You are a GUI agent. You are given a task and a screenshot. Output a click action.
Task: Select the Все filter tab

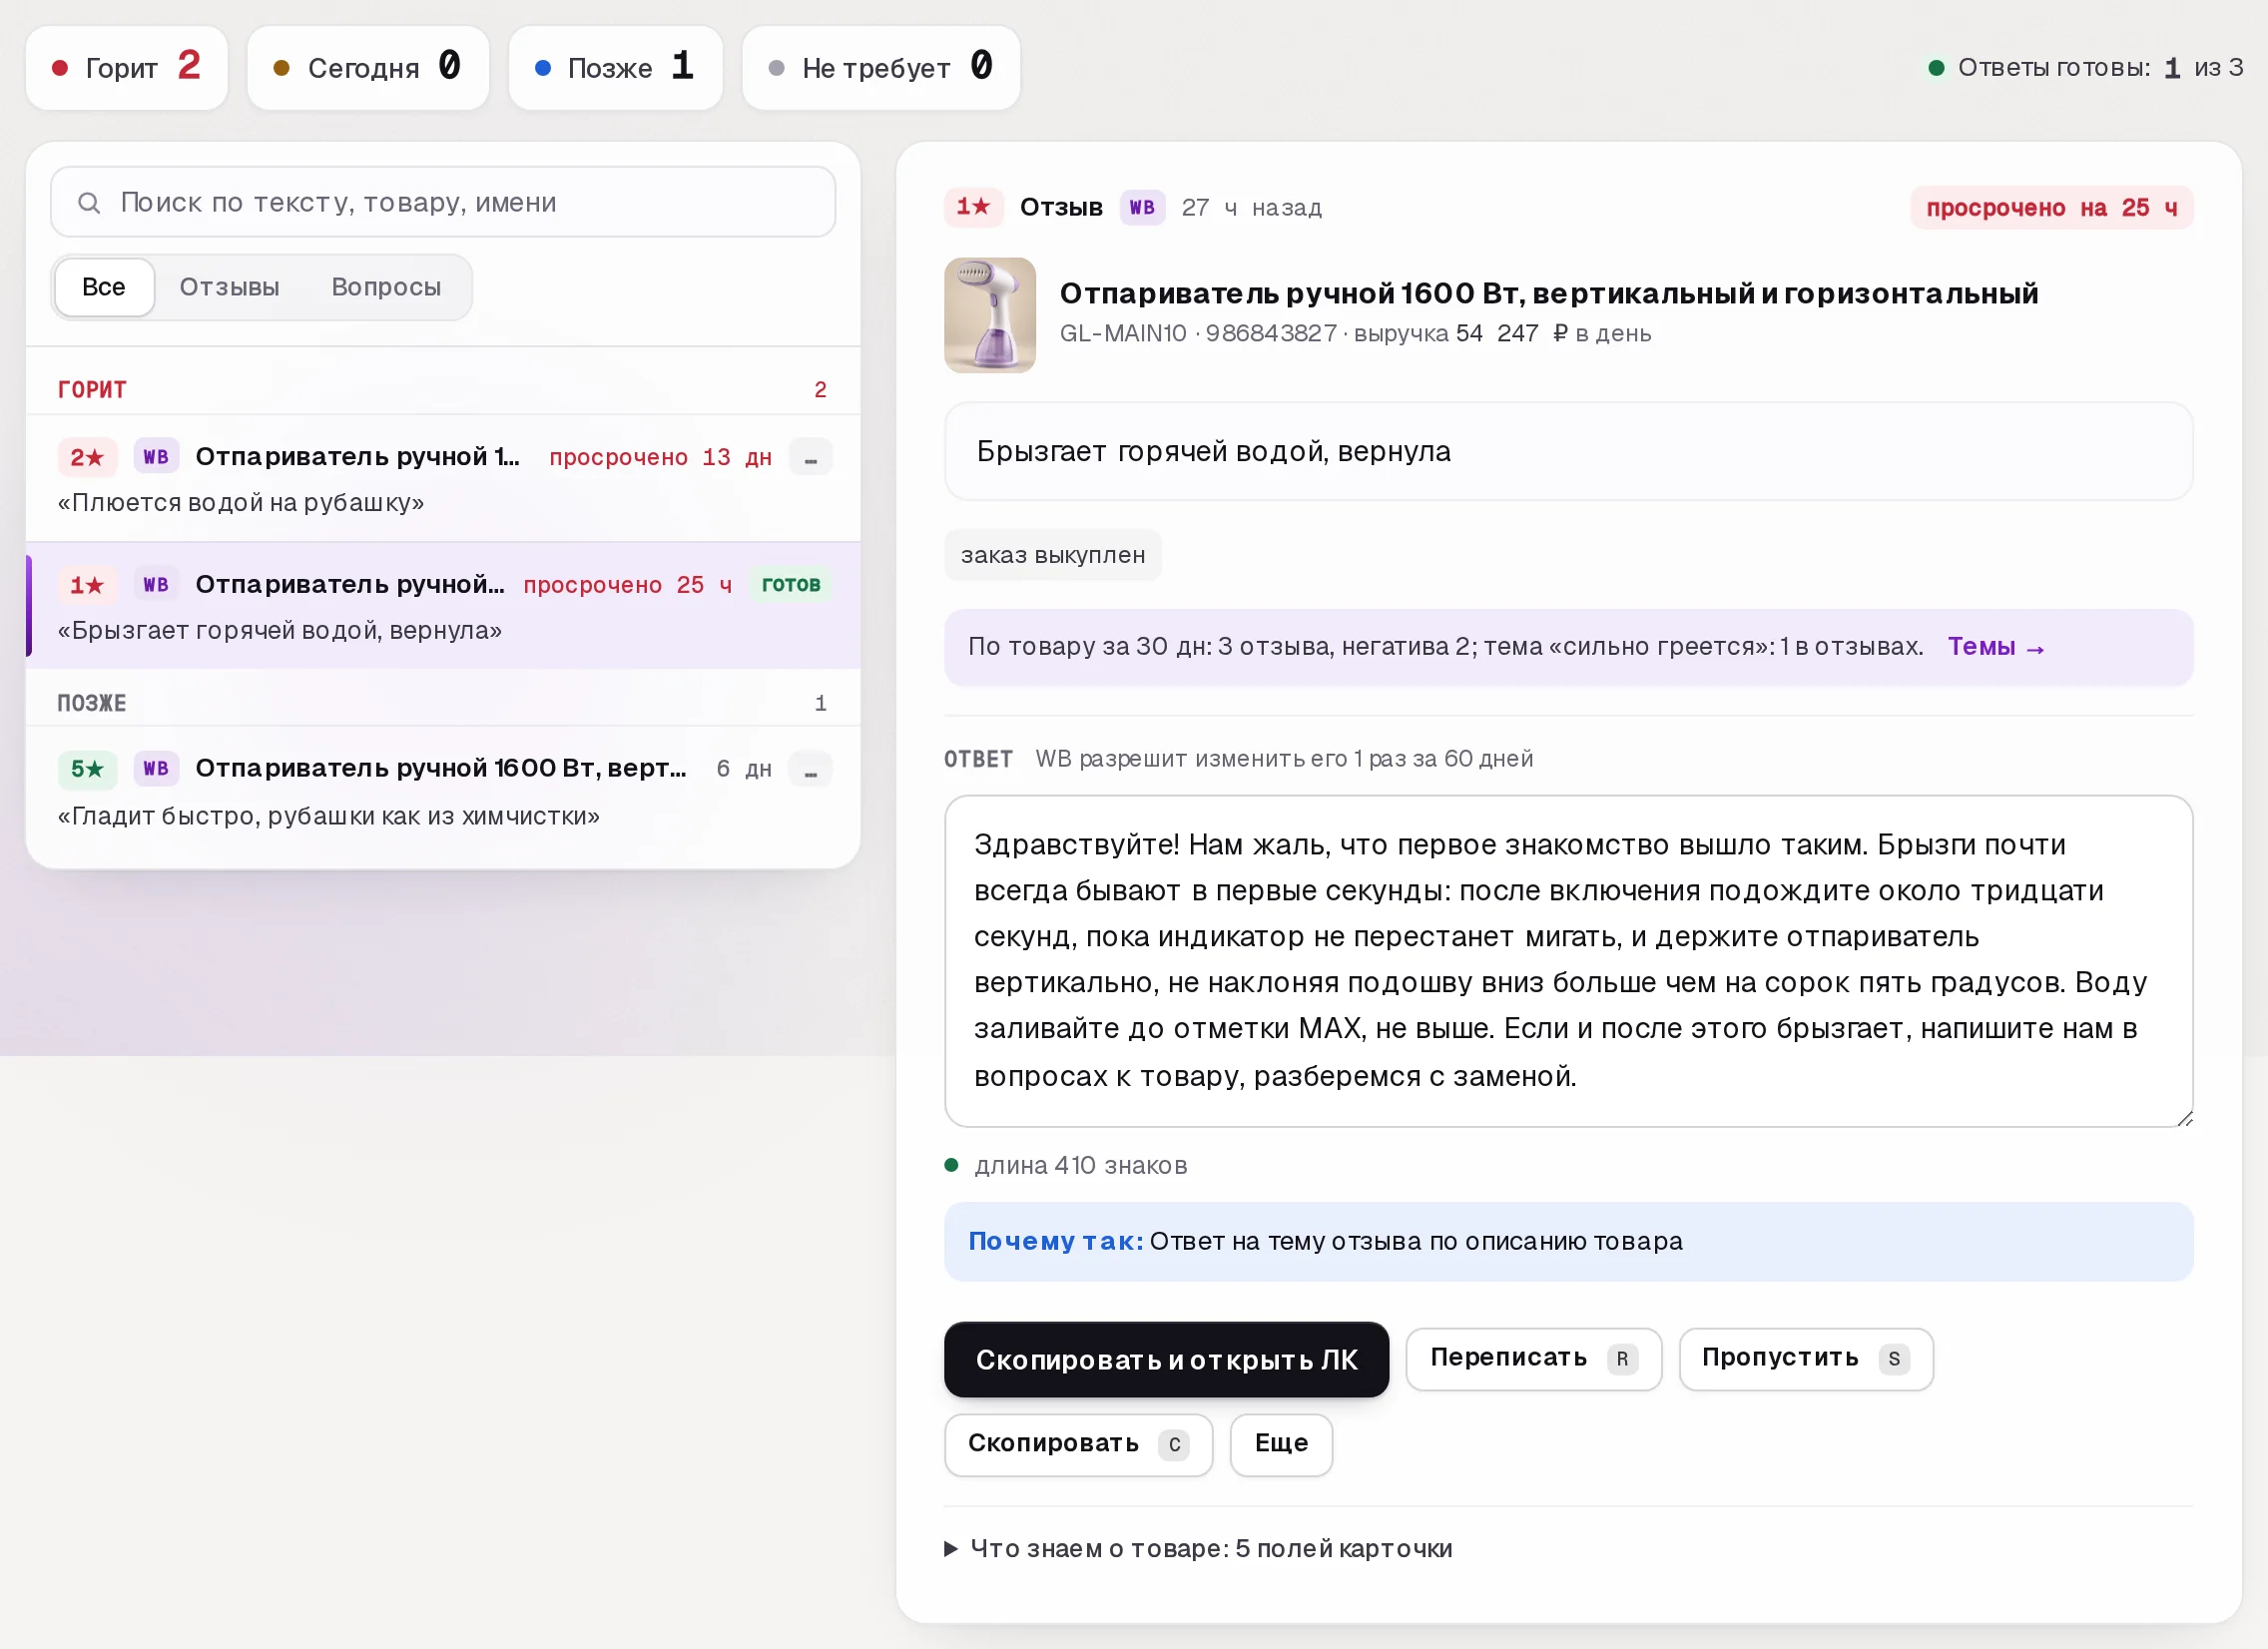click(104, 287)
